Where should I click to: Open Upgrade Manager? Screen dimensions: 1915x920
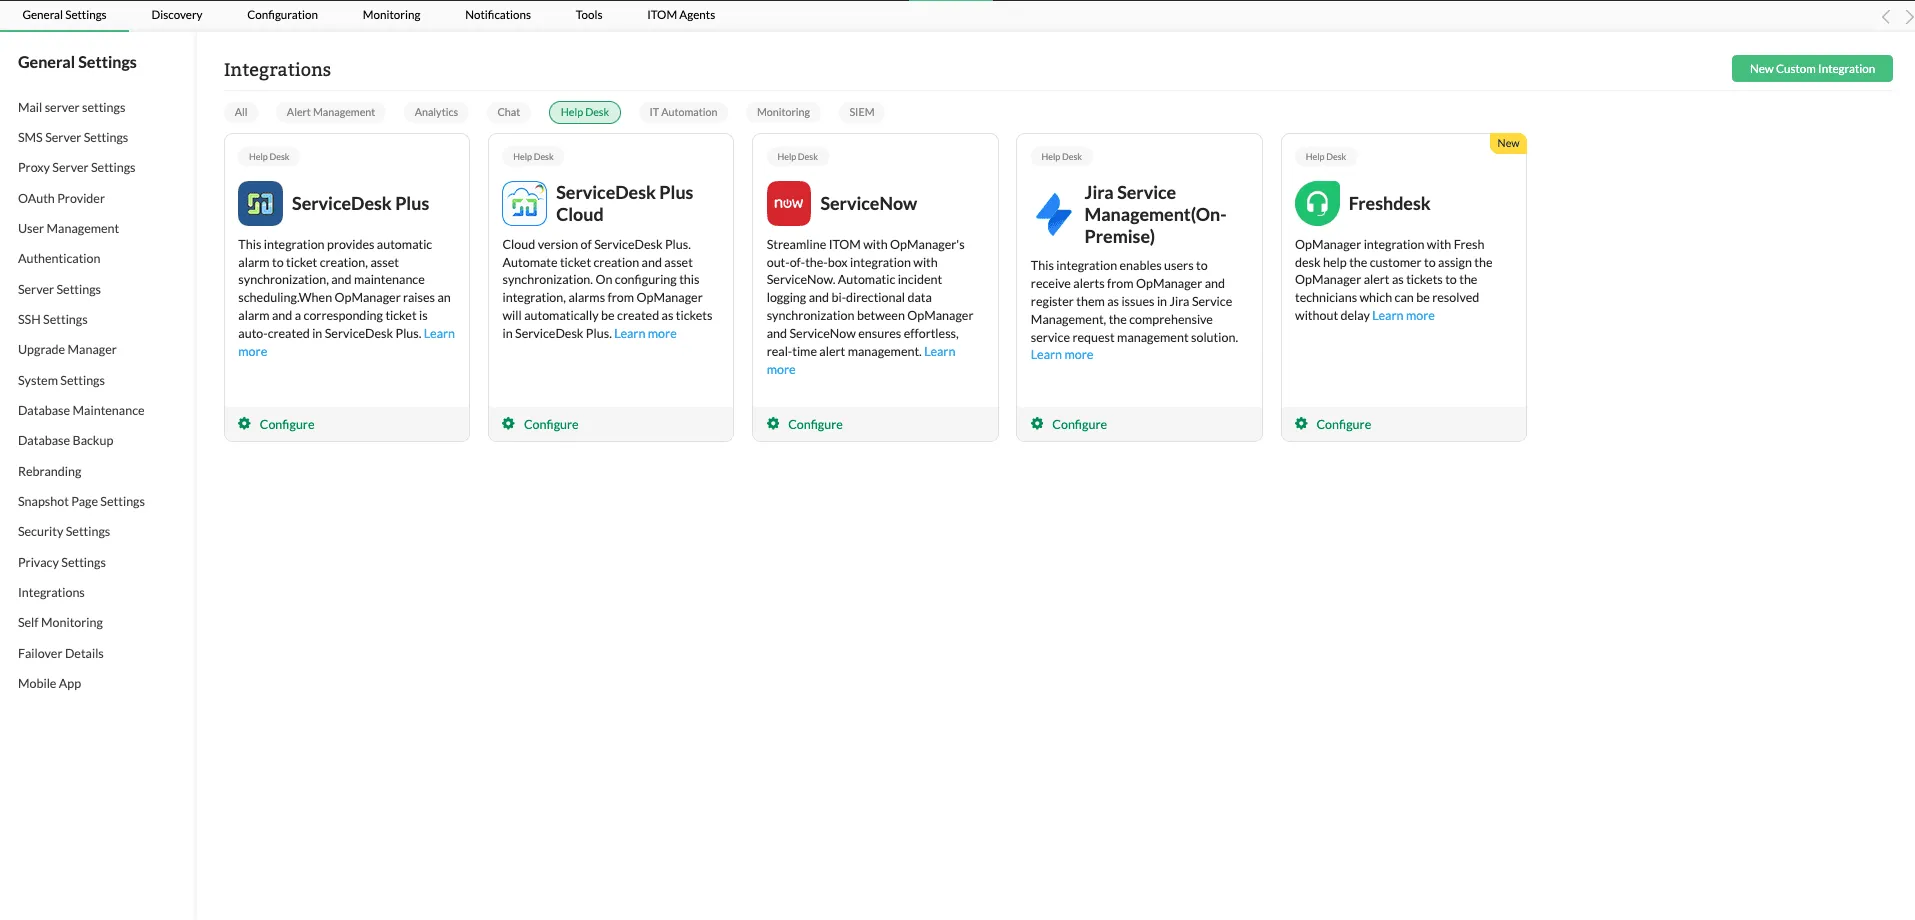67,350
